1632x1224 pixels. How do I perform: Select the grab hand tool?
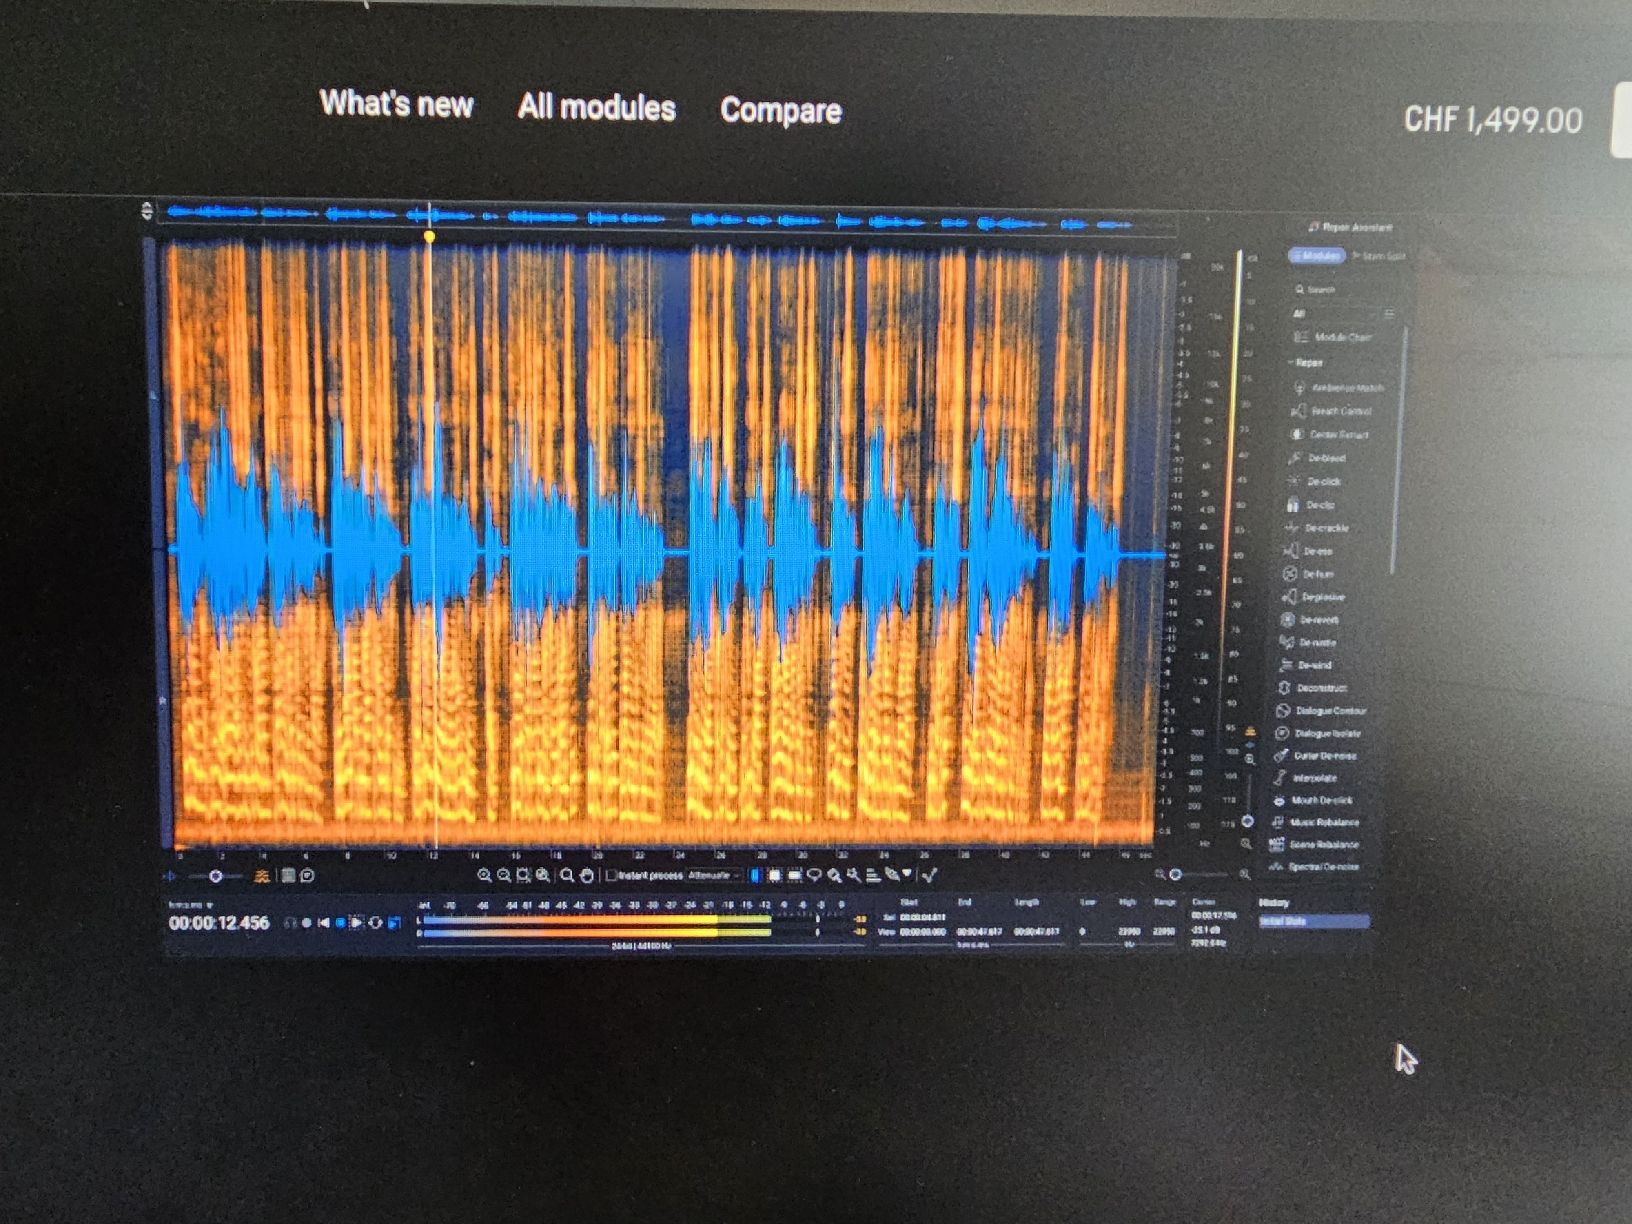tap(587, 876)
